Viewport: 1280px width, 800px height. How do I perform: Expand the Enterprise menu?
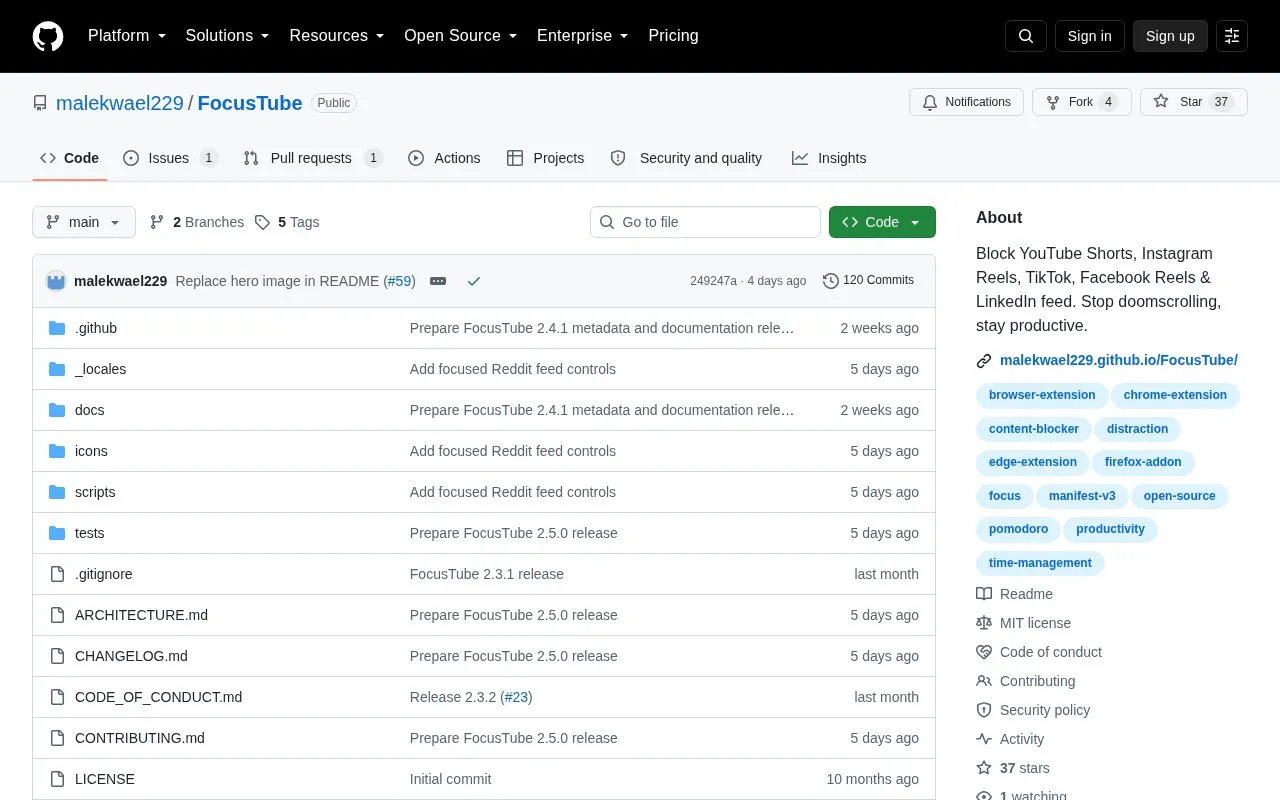pos(582,36)
